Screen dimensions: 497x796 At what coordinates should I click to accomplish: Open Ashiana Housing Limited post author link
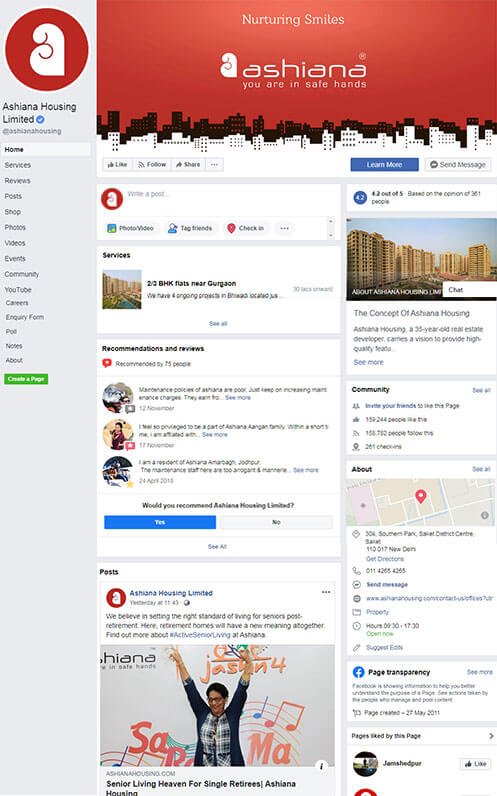(171, 593)
